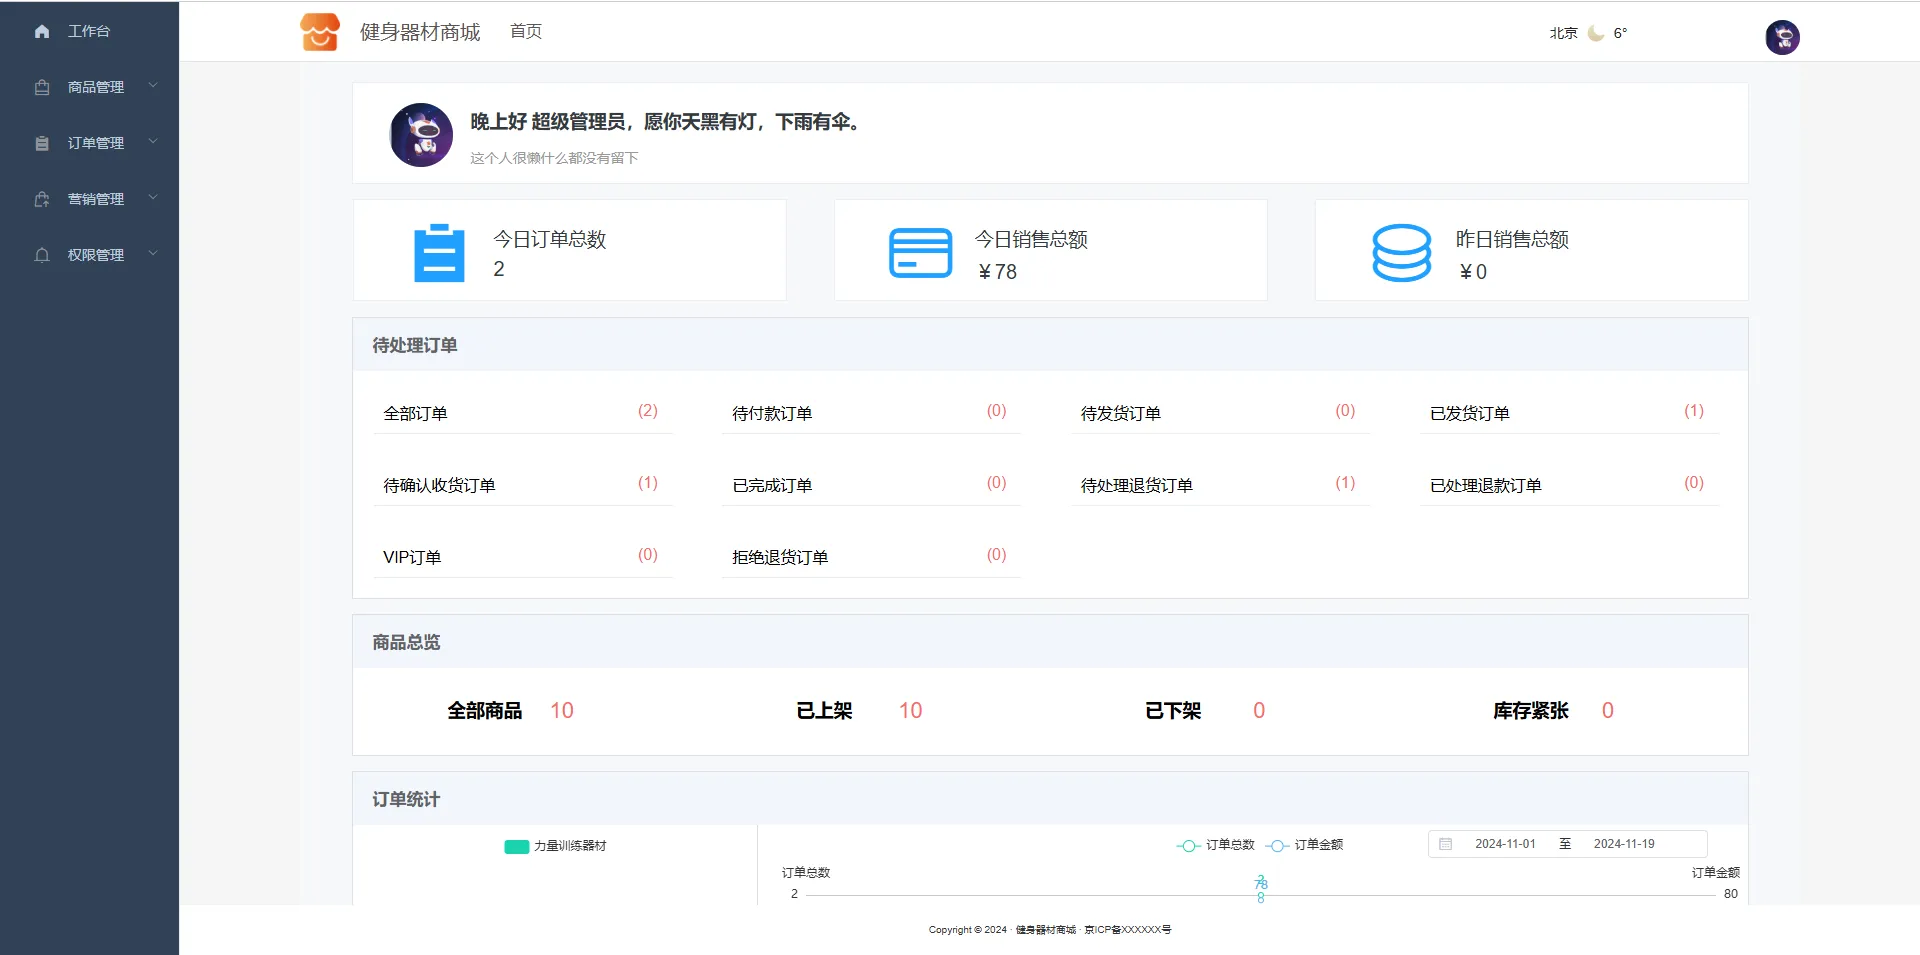Screen dimensions: 1920x955
Task: Open the 待处理退货订单 order link
Action: (1136, 486)
